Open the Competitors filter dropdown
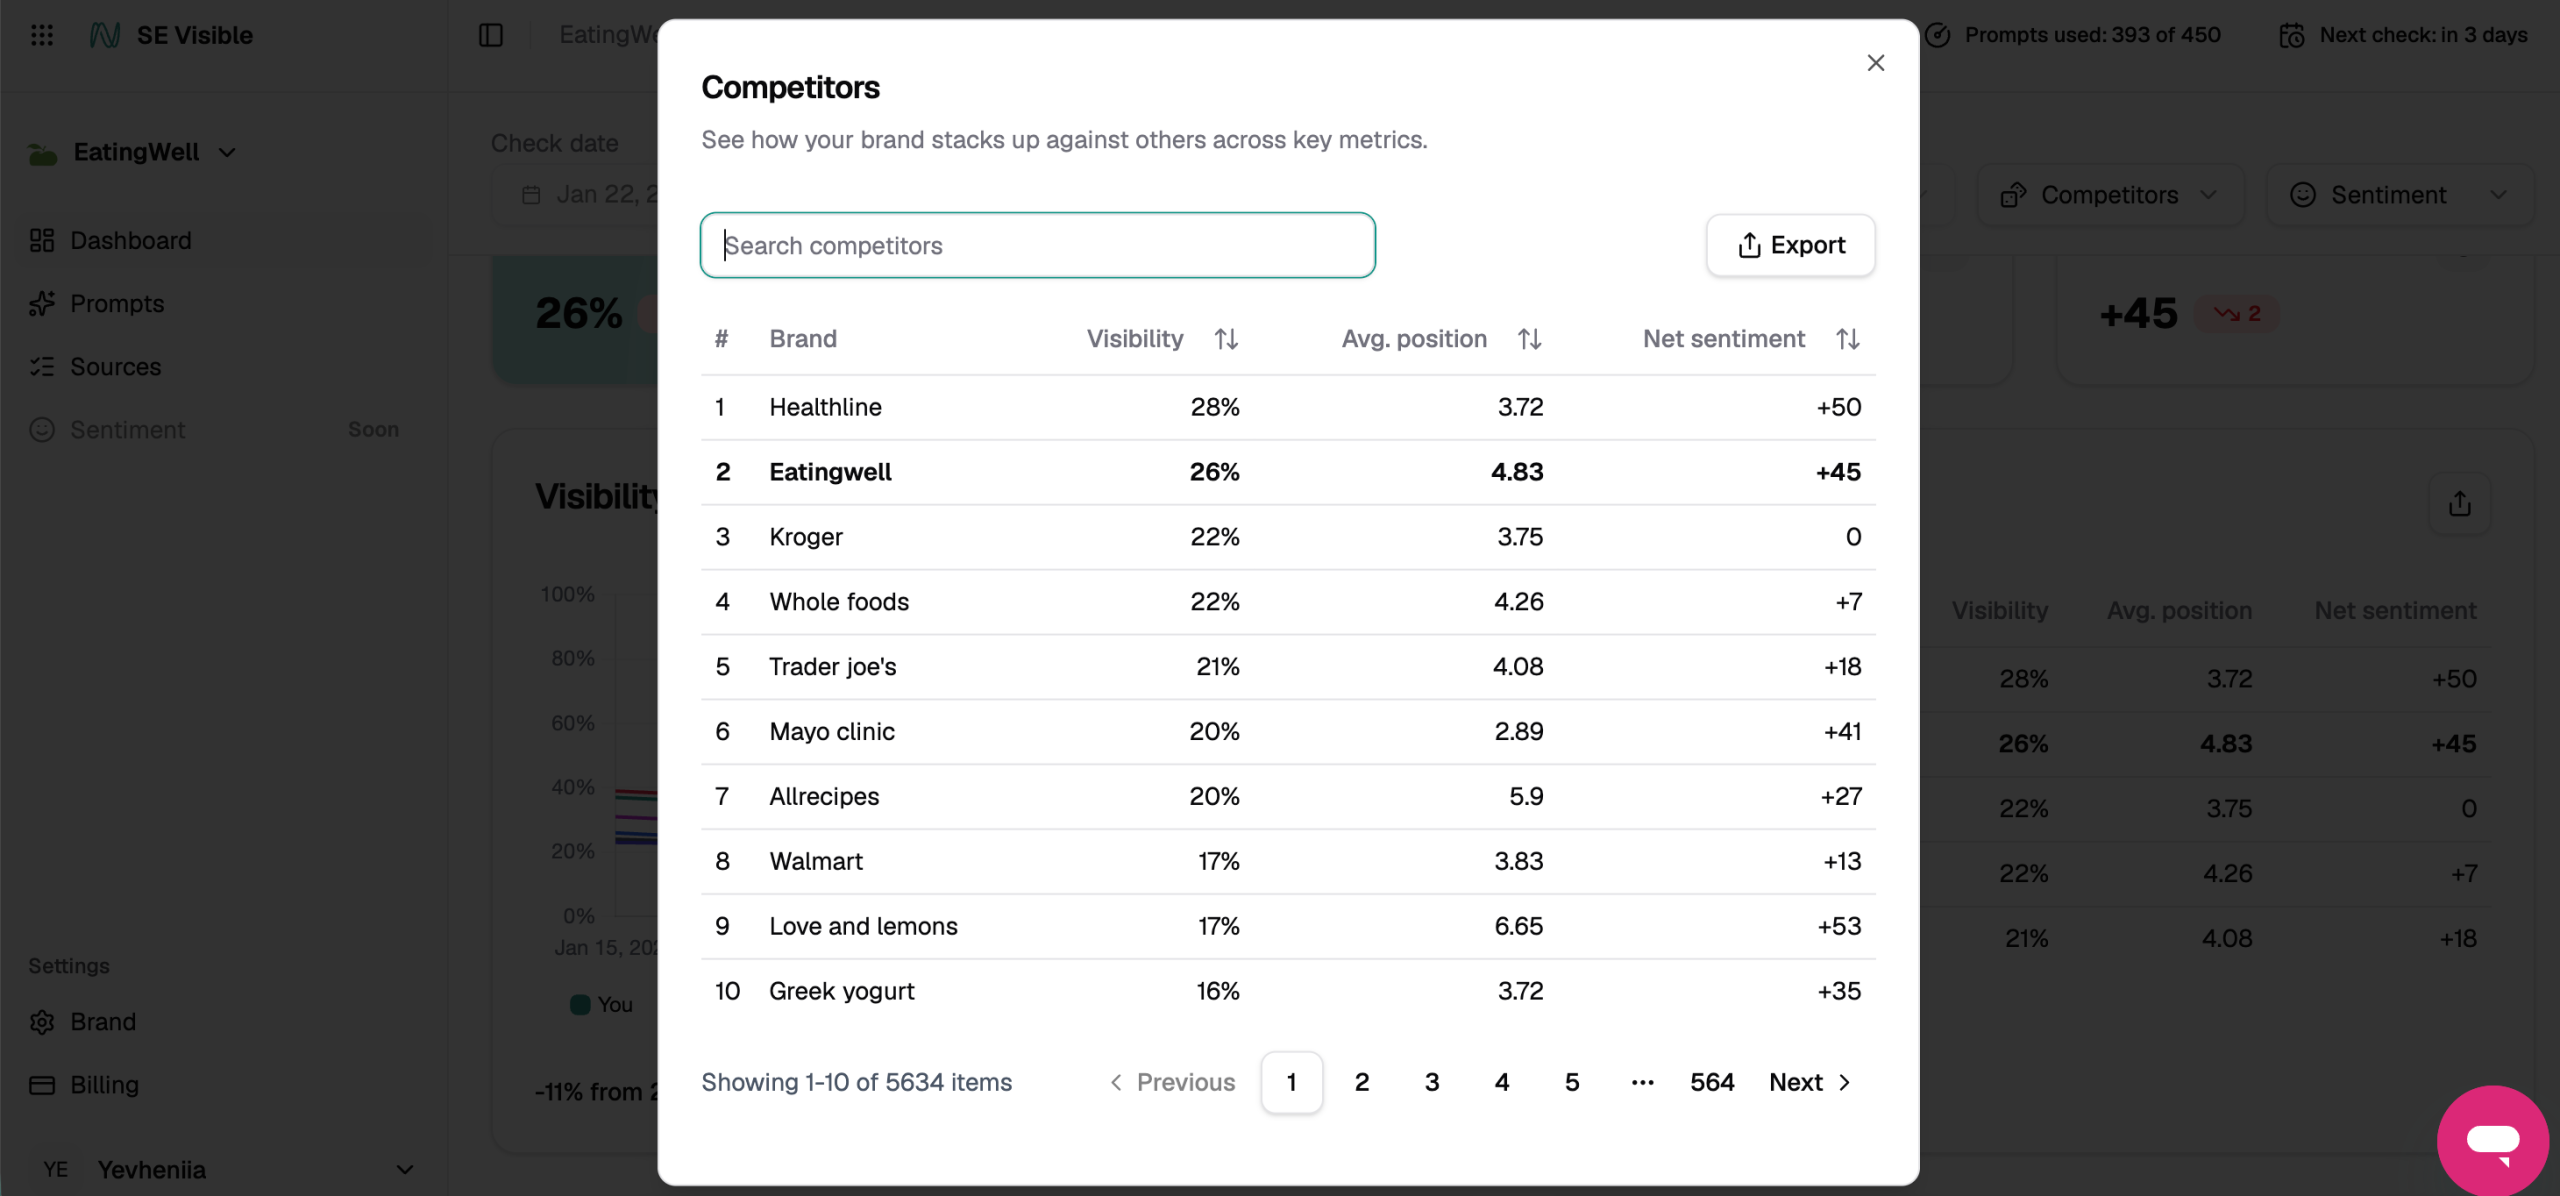Viewport: 2560px width, 1196px height. pyautogui.click(x=2110, y=195)
